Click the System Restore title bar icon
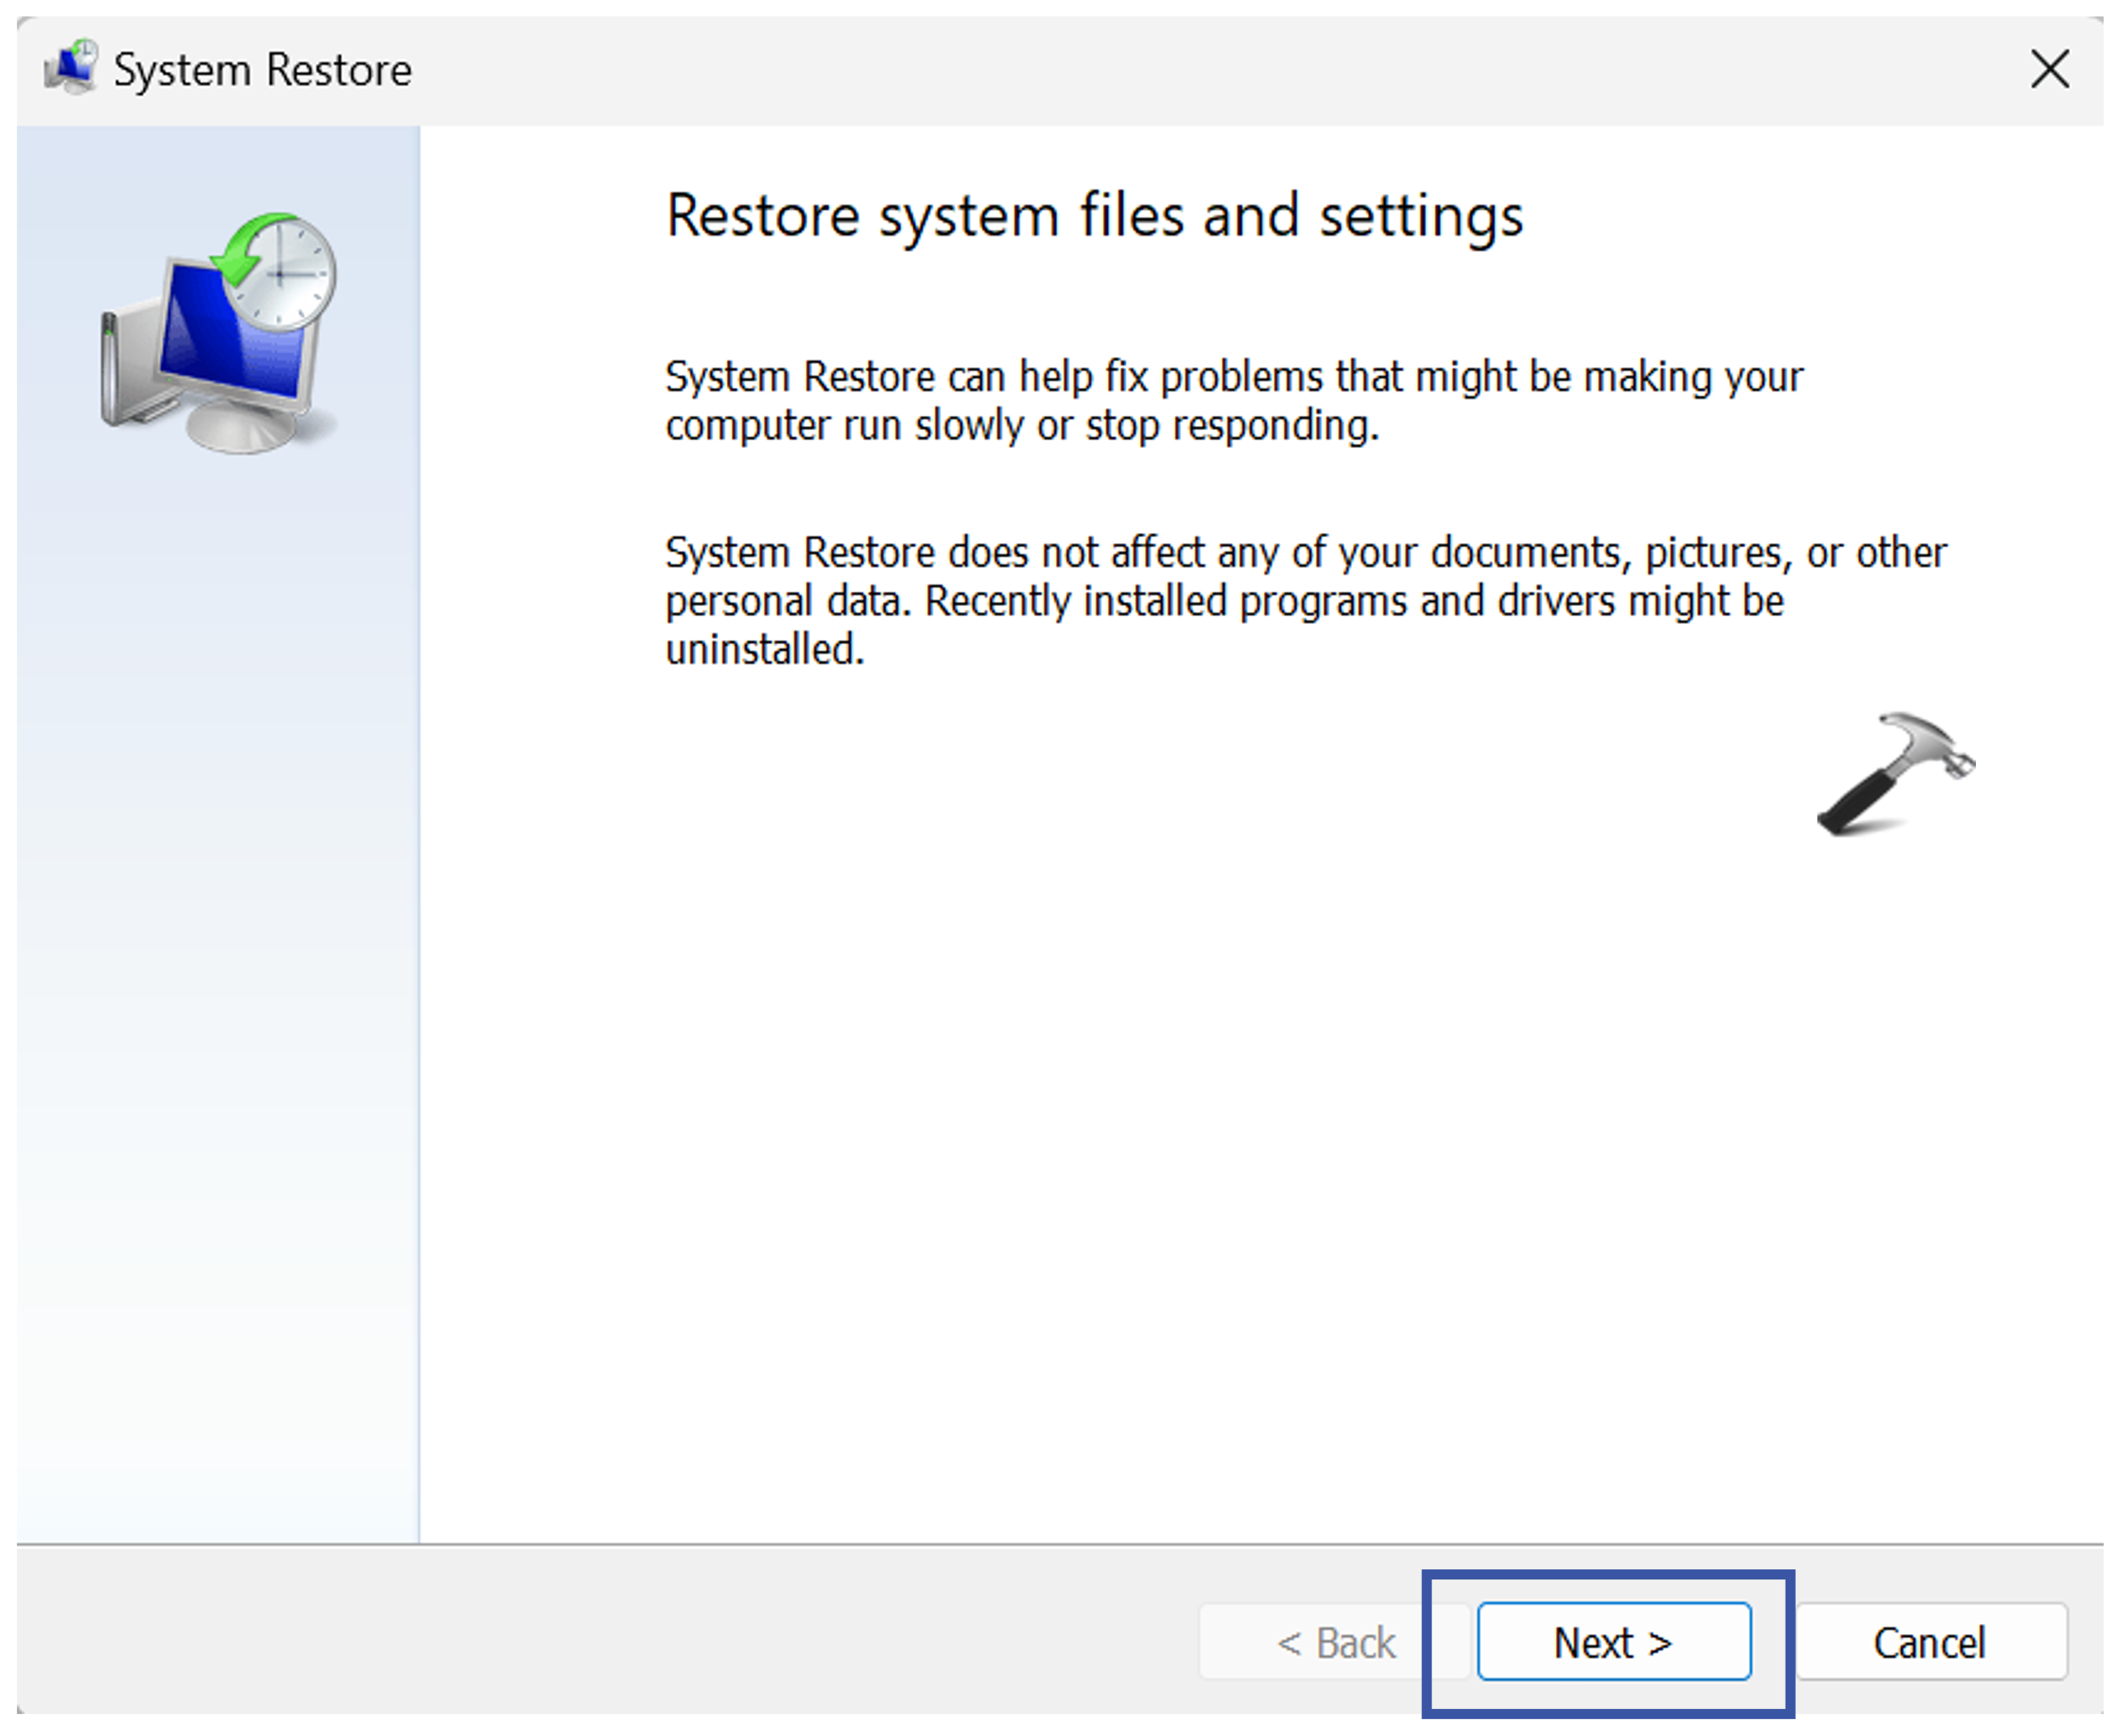2120x1736 pixels. (70, 68)
